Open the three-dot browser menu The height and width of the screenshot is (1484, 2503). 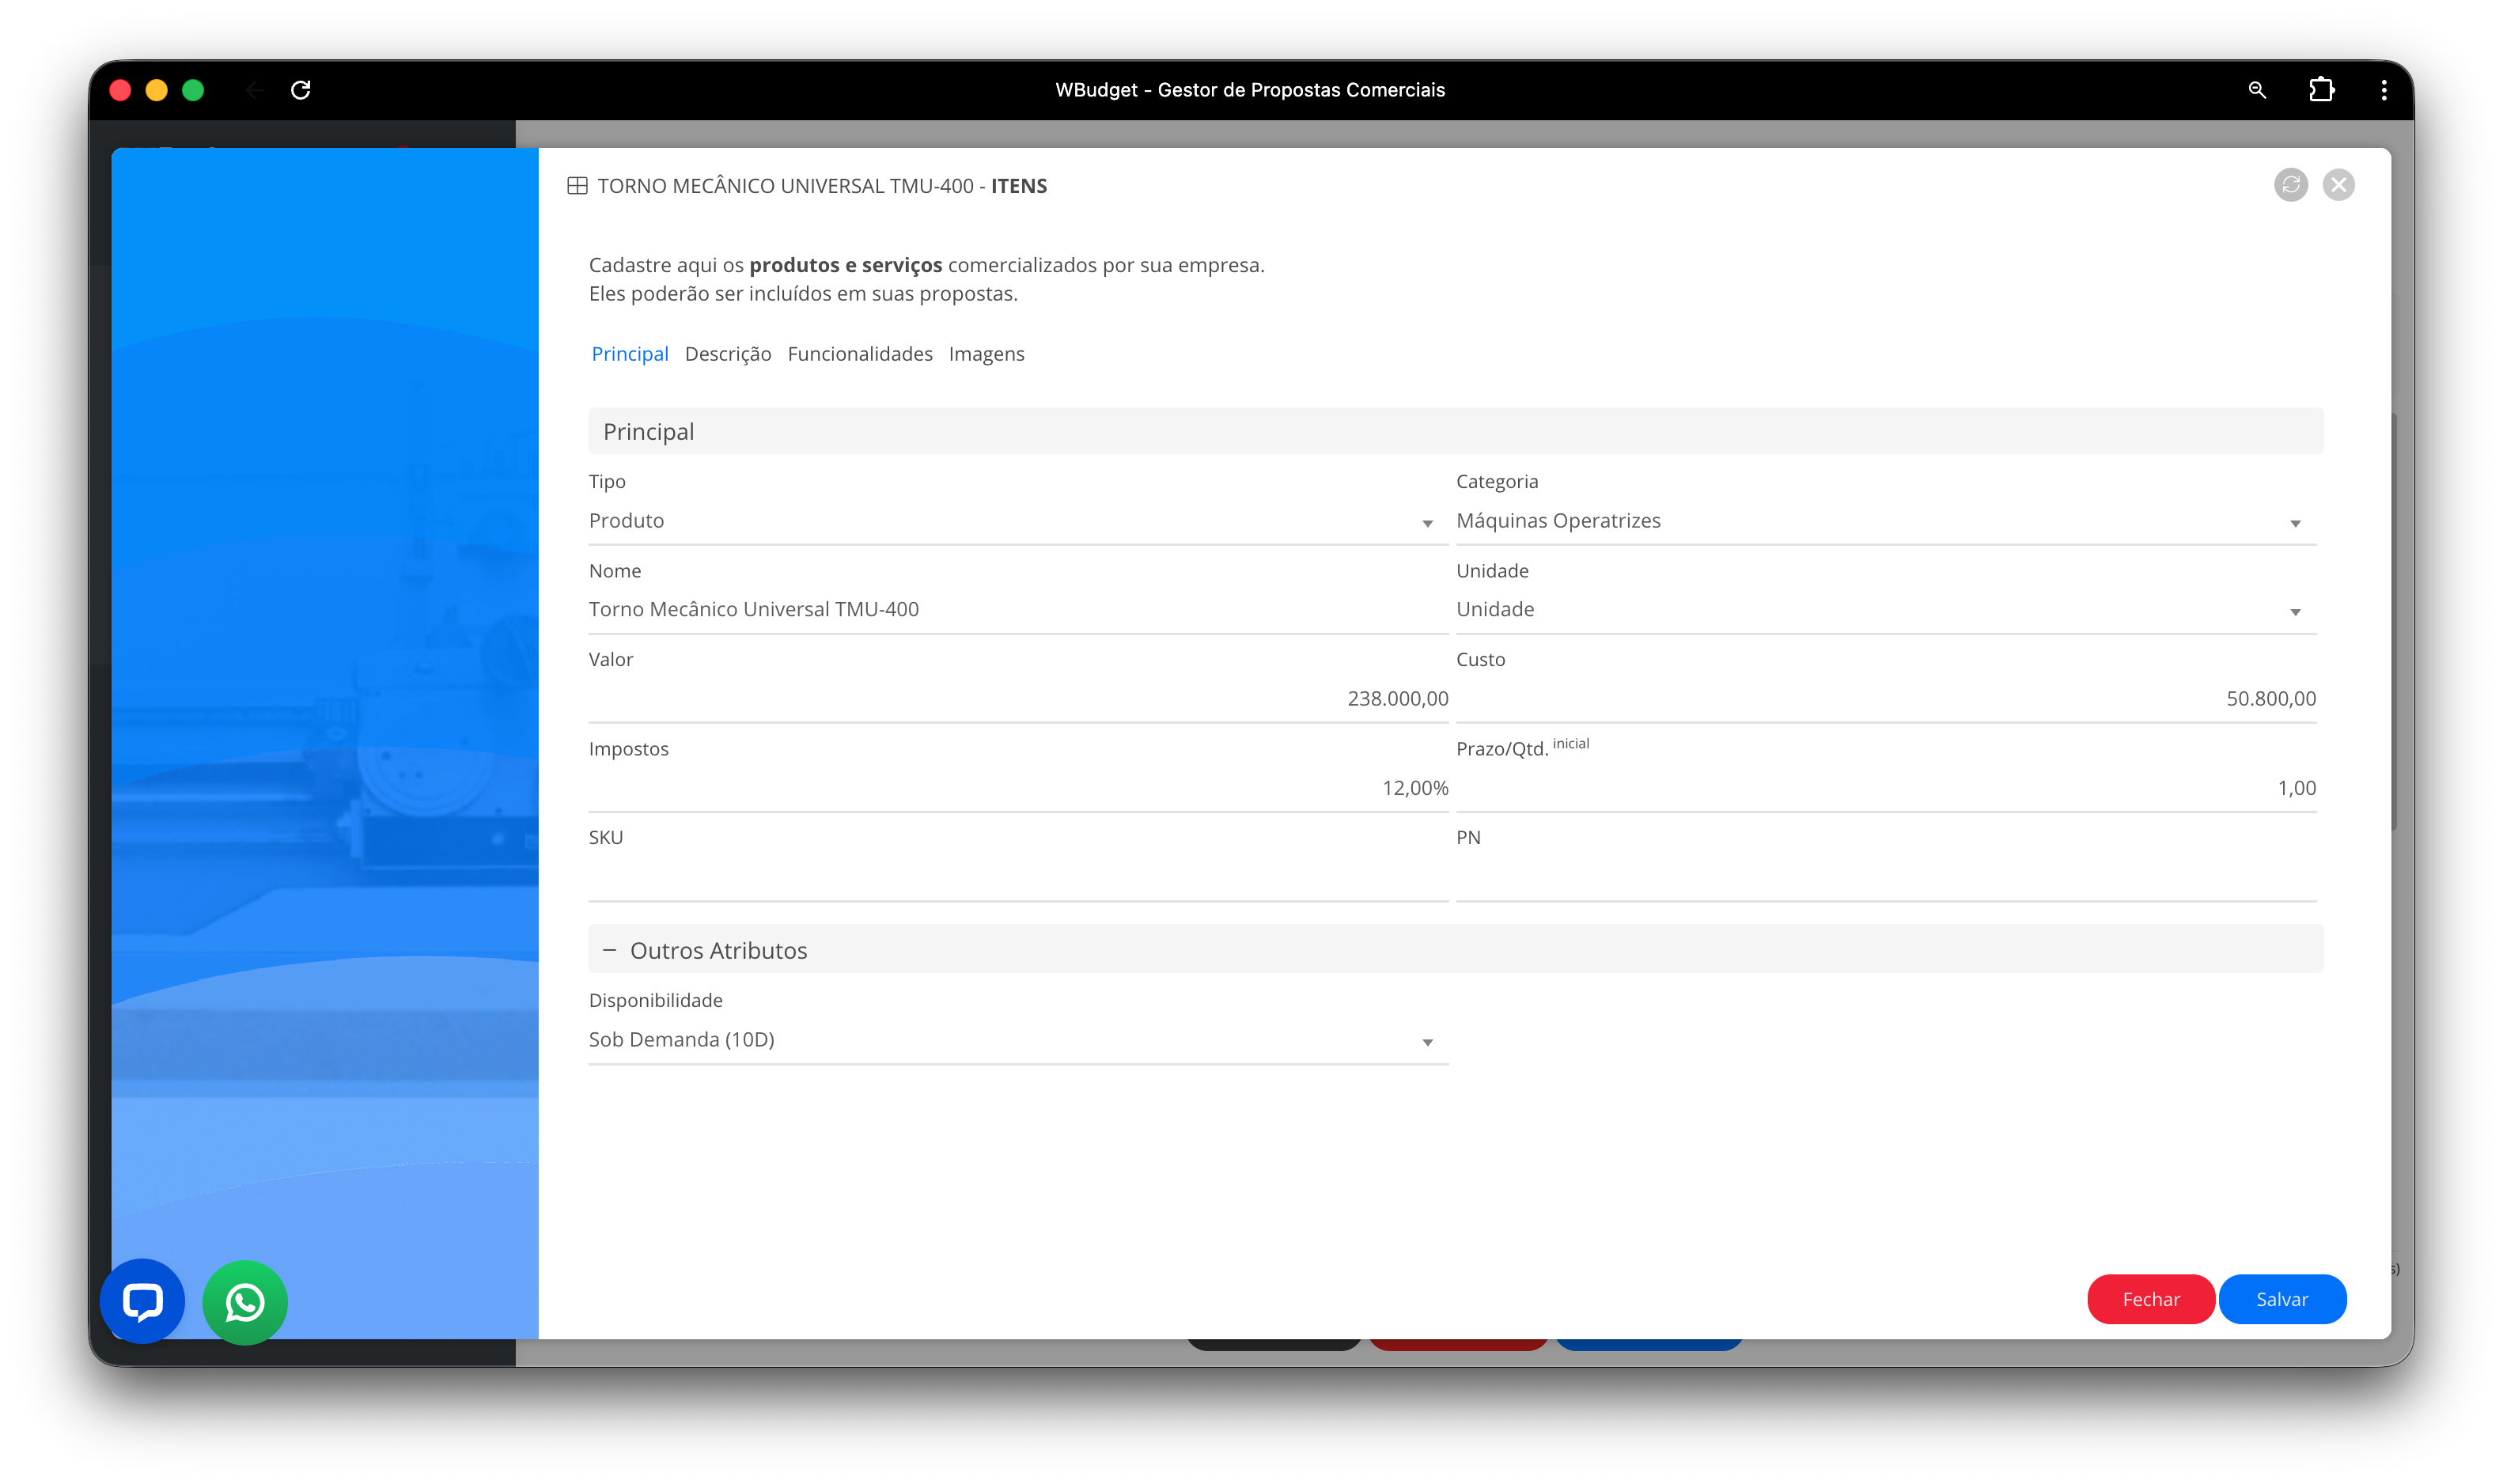[x=2384, y=90]
